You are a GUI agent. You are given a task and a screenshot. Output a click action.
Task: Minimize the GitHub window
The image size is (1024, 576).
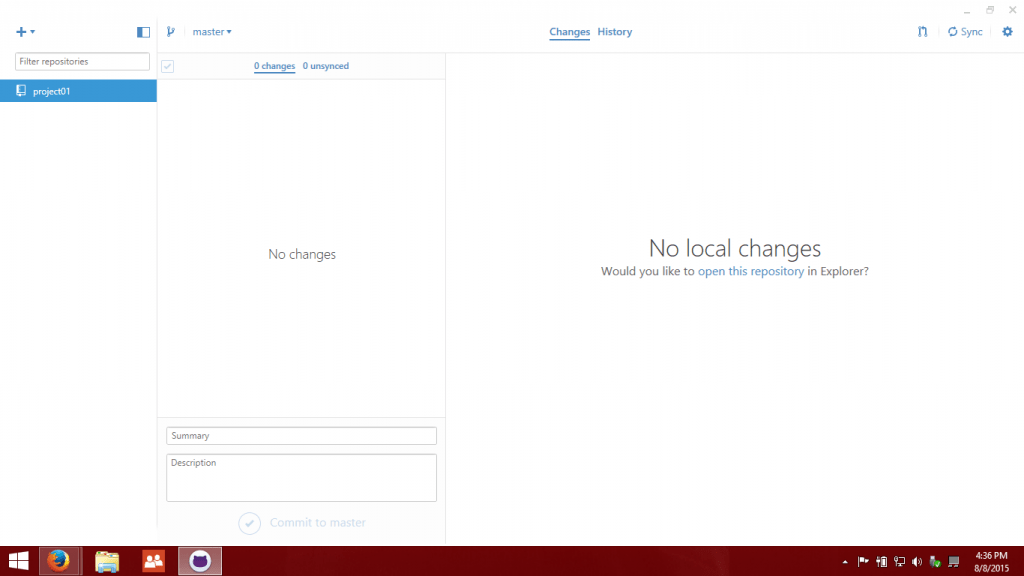pos(967,10)
